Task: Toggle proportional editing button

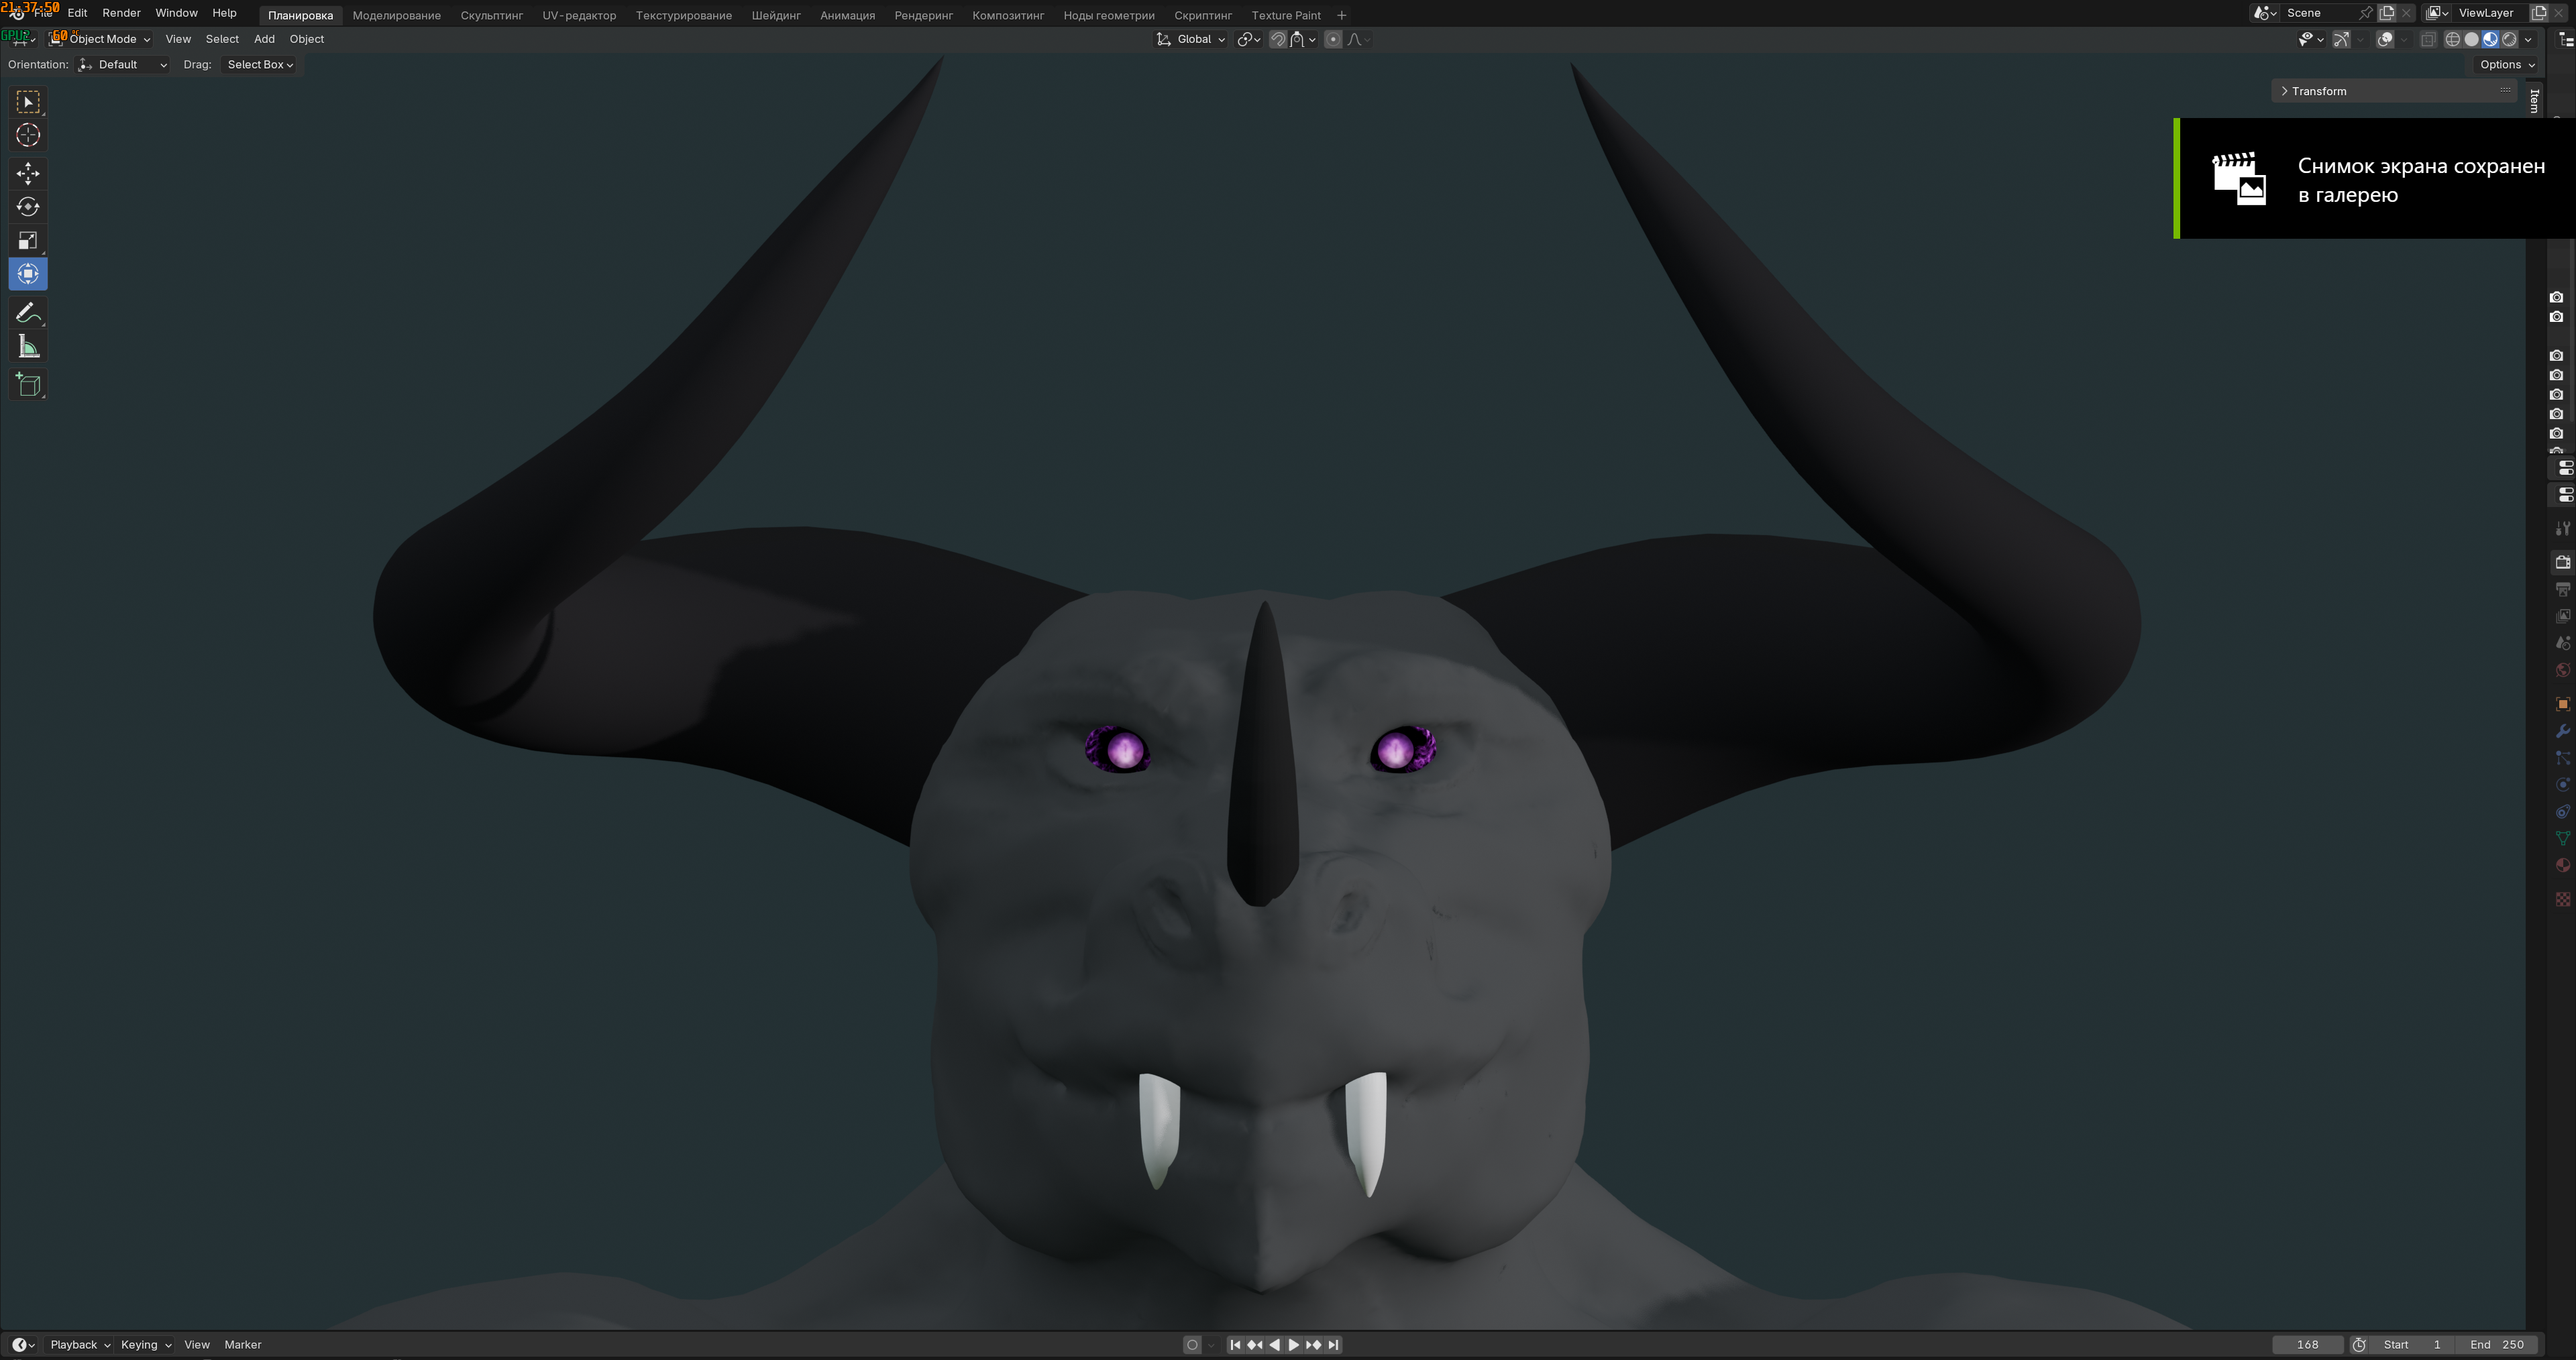Action: (x=1333, y=40)
